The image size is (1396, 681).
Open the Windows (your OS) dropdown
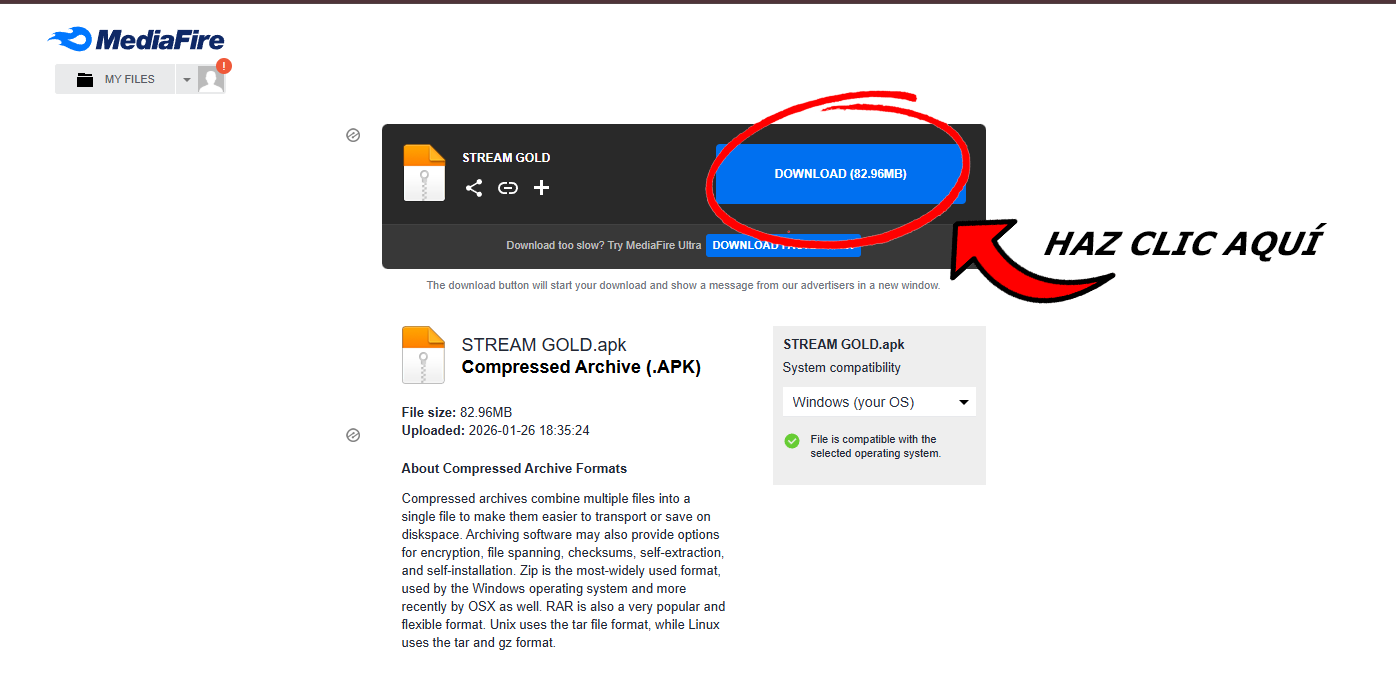[878, 402]
